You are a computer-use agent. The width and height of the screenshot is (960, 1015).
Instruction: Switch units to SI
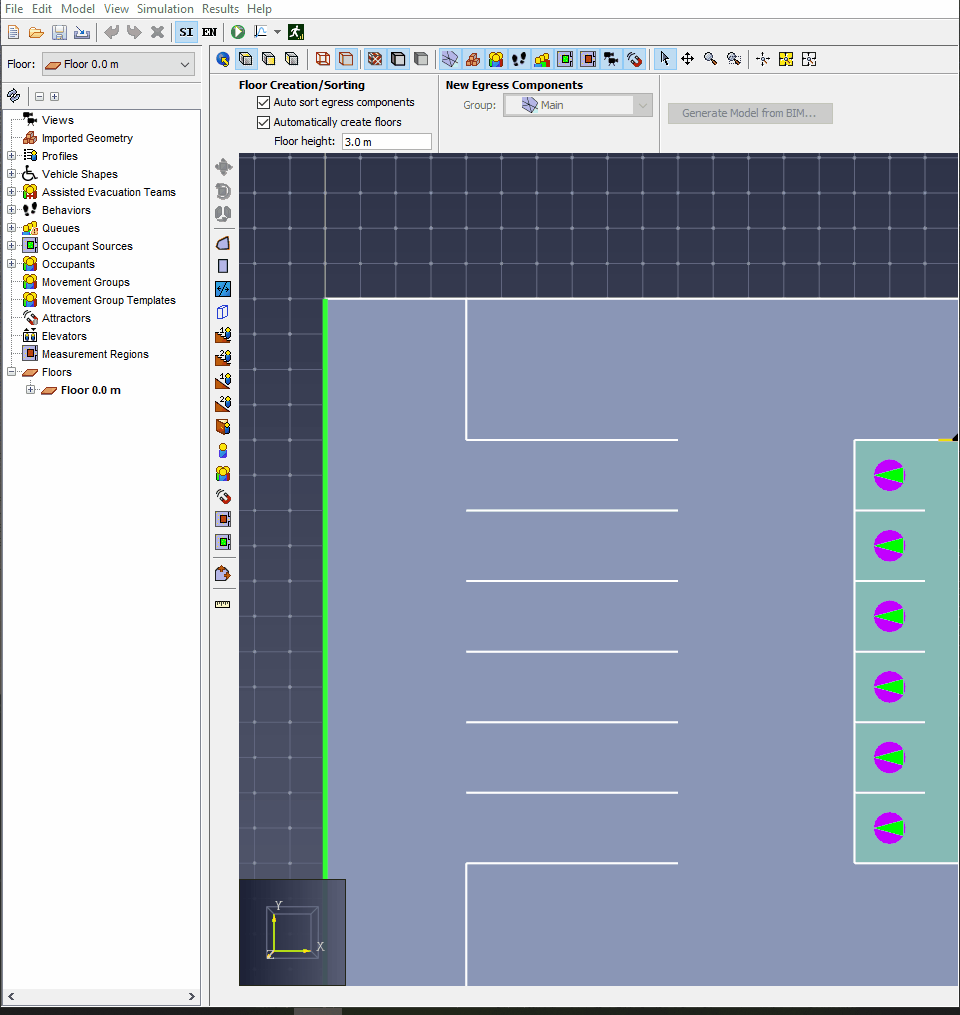(186, 32)
